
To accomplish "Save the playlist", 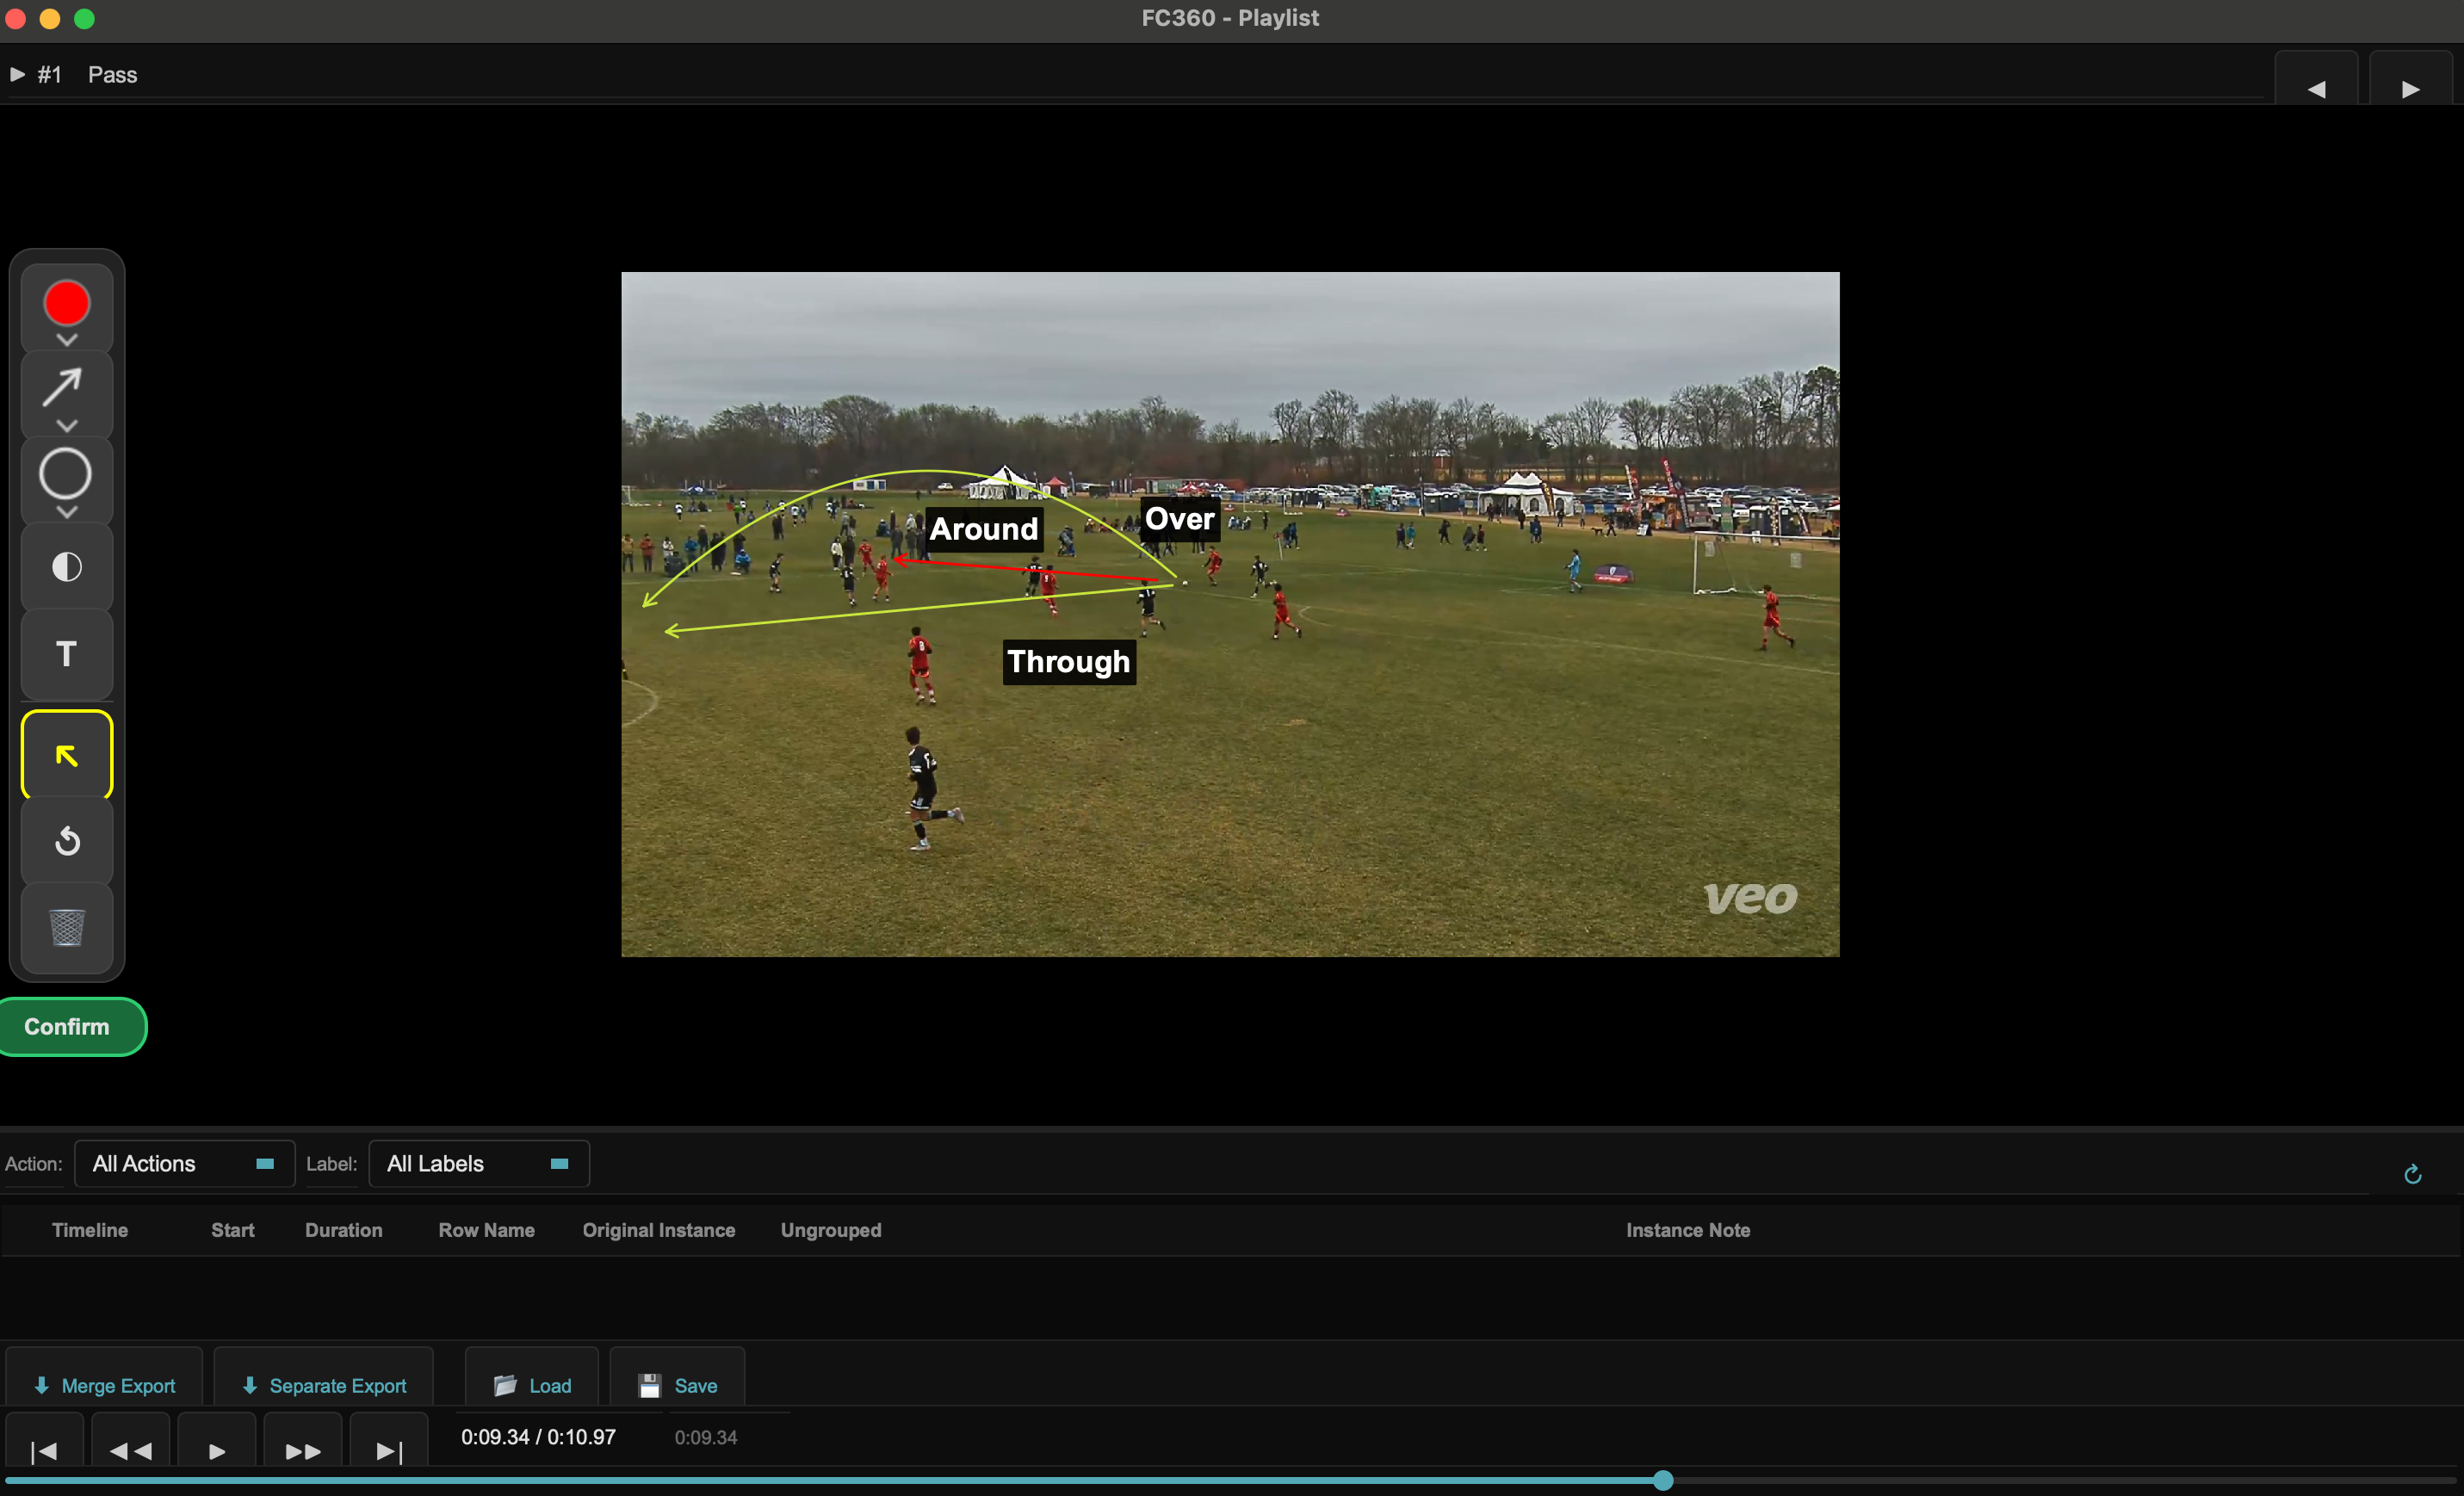I will [x=678, y=1385].
